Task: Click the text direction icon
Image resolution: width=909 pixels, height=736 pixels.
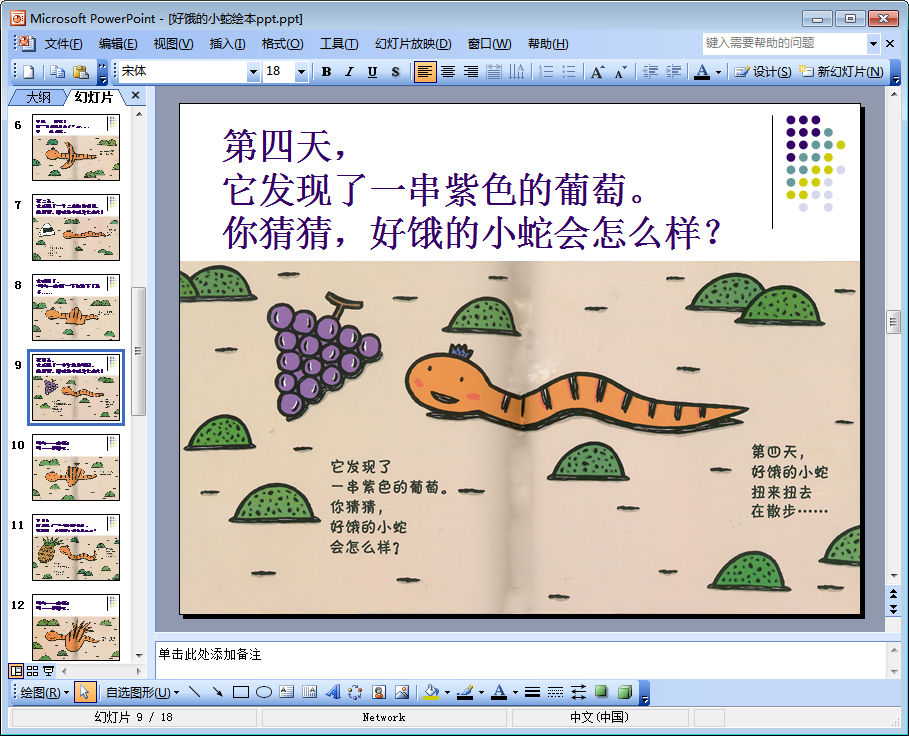Action: click(516, 72)
